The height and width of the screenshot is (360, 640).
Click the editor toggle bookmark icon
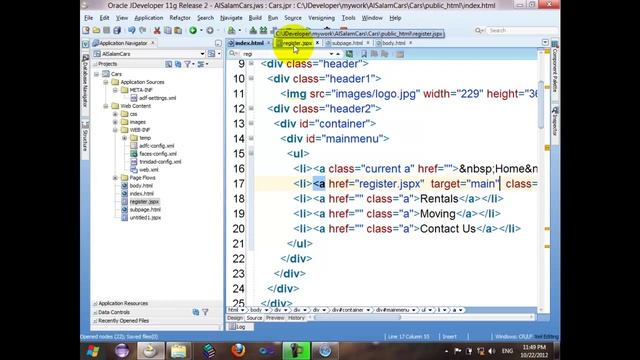(364, 54)
